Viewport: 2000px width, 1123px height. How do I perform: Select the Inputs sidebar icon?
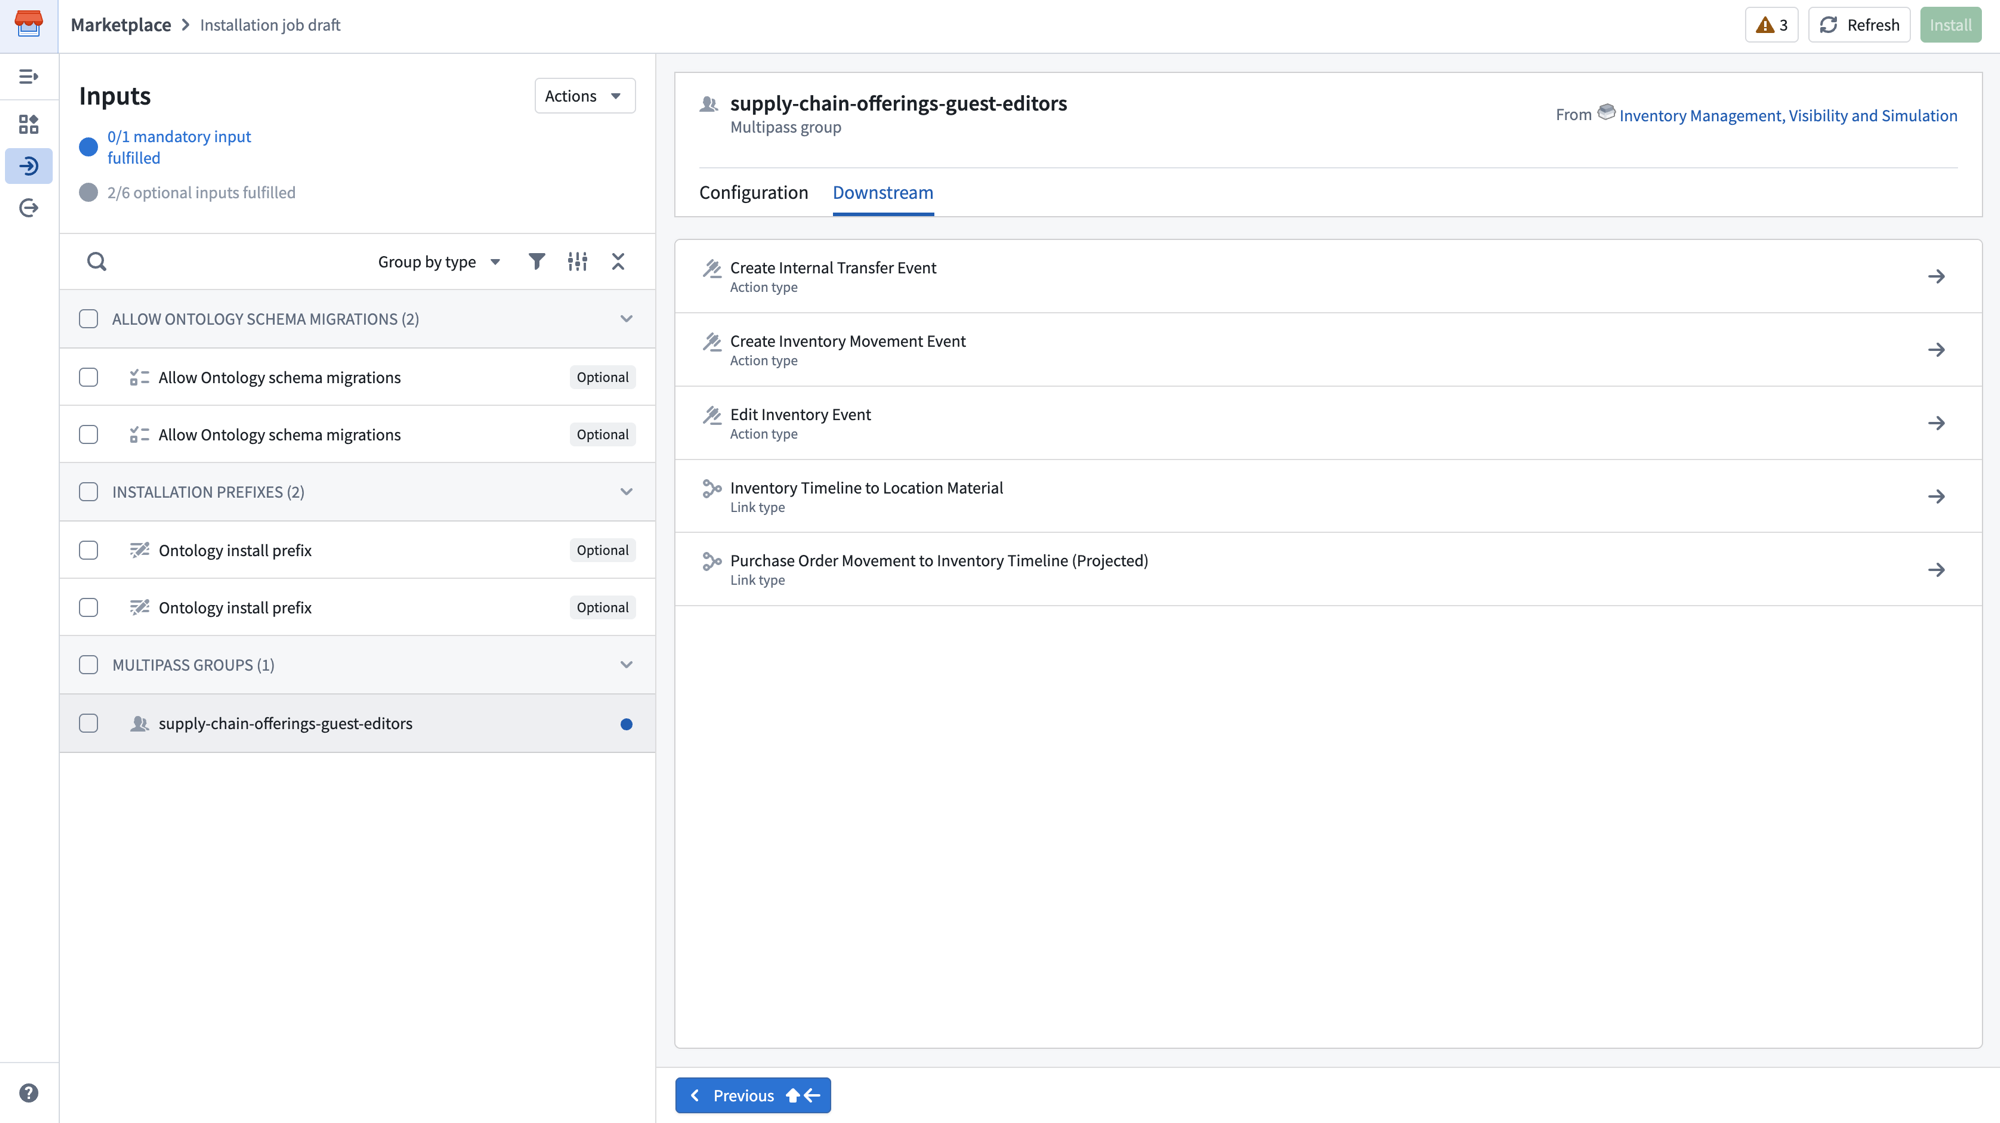point(29,166)
